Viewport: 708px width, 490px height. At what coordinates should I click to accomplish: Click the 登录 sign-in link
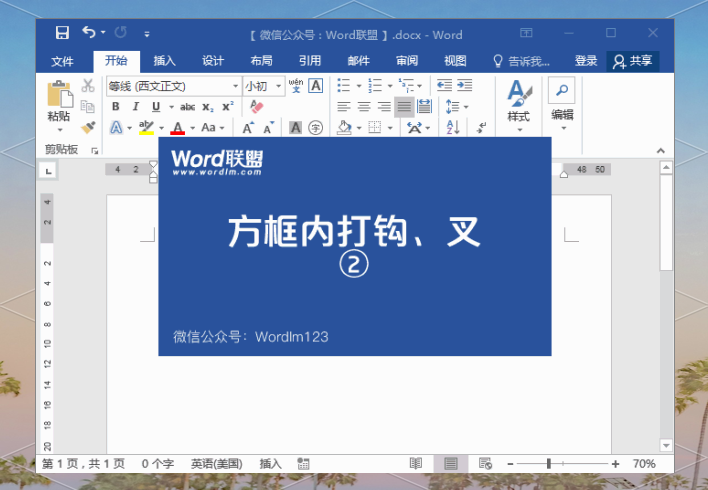pyautogui.click(x=586, y=61)
